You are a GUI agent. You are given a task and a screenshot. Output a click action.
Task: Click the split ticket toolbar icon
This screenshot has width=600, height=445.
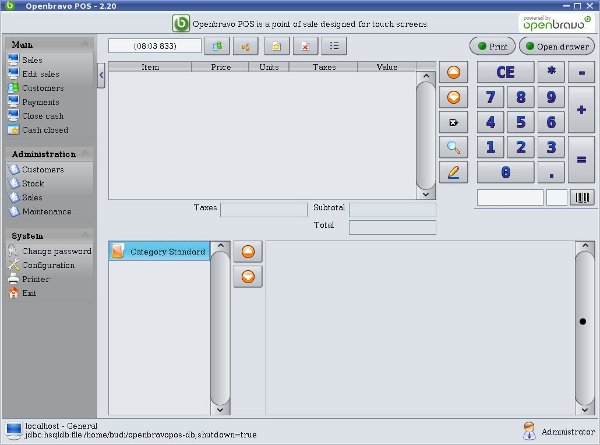(x=246, y=46)
